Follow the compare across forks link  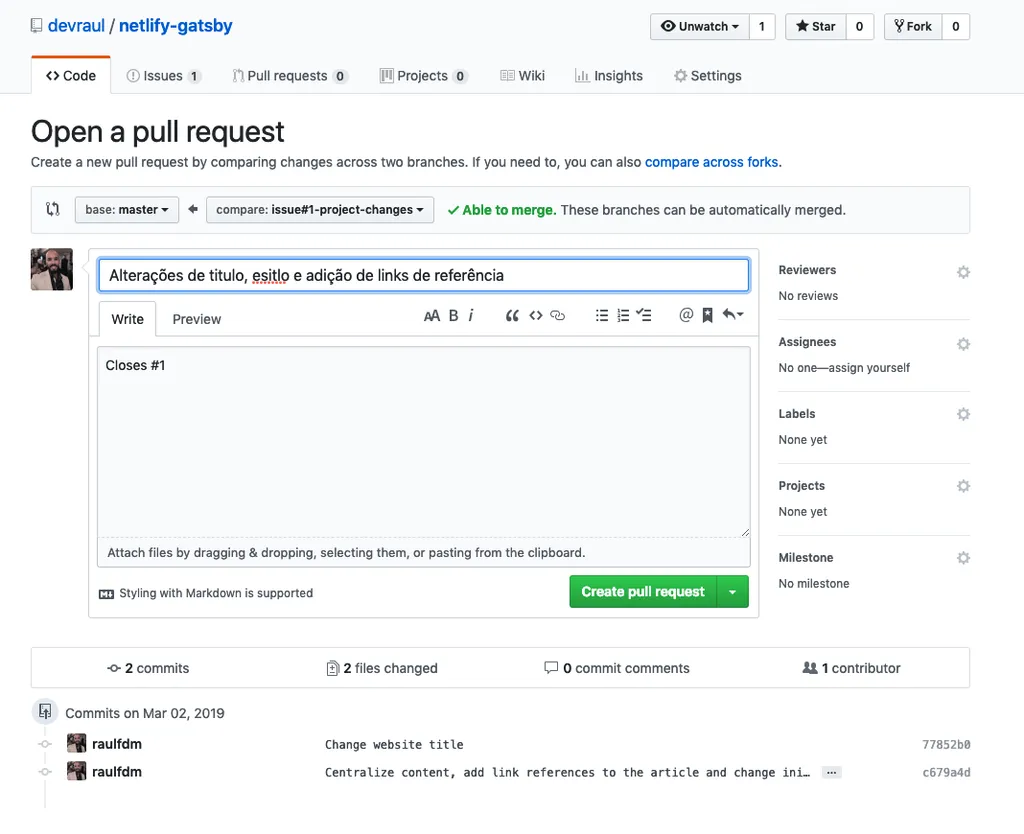[x=712, y=162]
